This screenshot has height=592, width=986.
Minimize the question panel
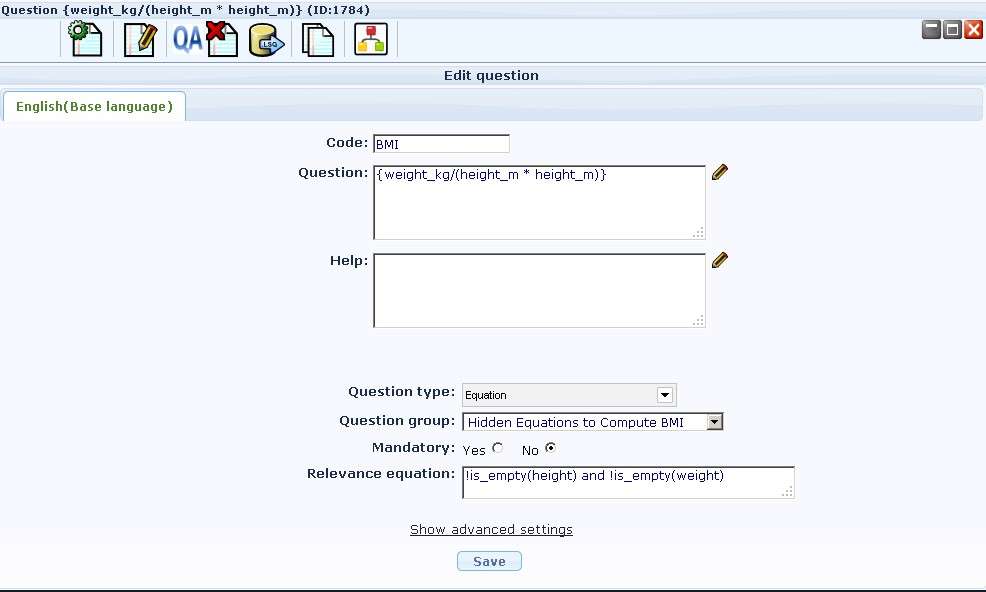tap(930, 30)
